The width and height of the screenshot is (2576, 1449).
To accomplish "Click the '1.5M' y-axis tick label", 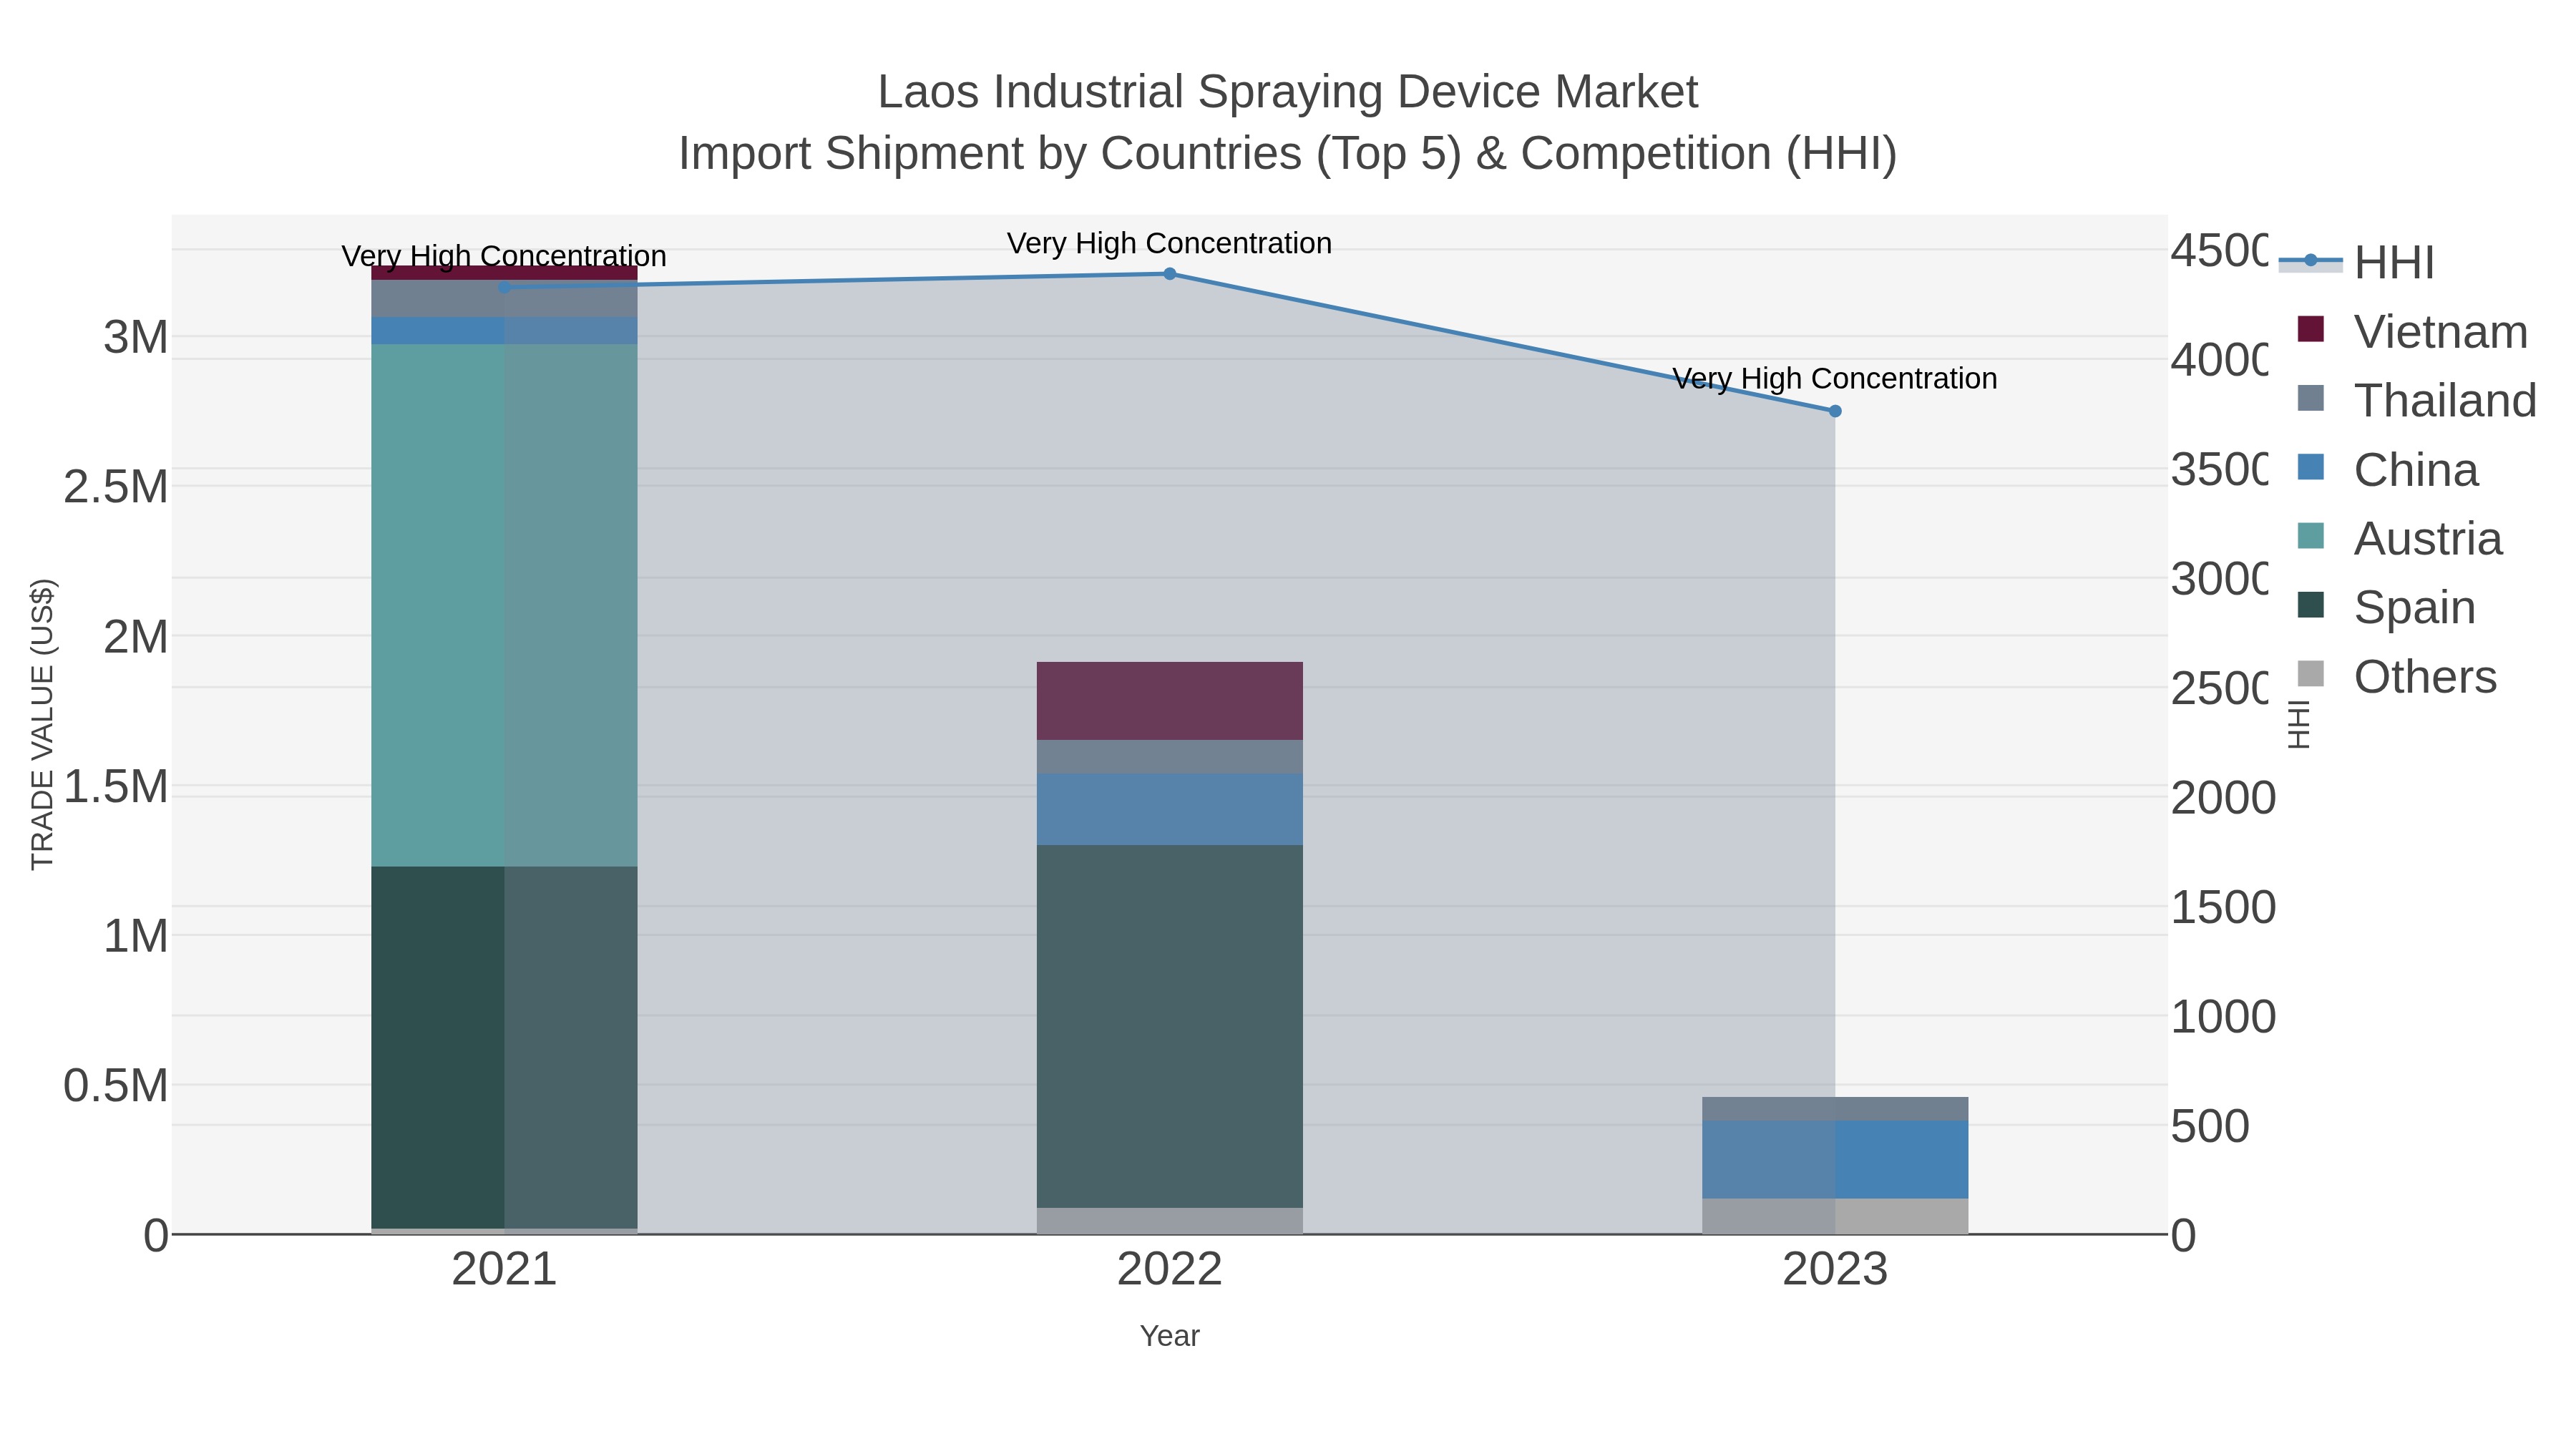I will pos(116,787).
